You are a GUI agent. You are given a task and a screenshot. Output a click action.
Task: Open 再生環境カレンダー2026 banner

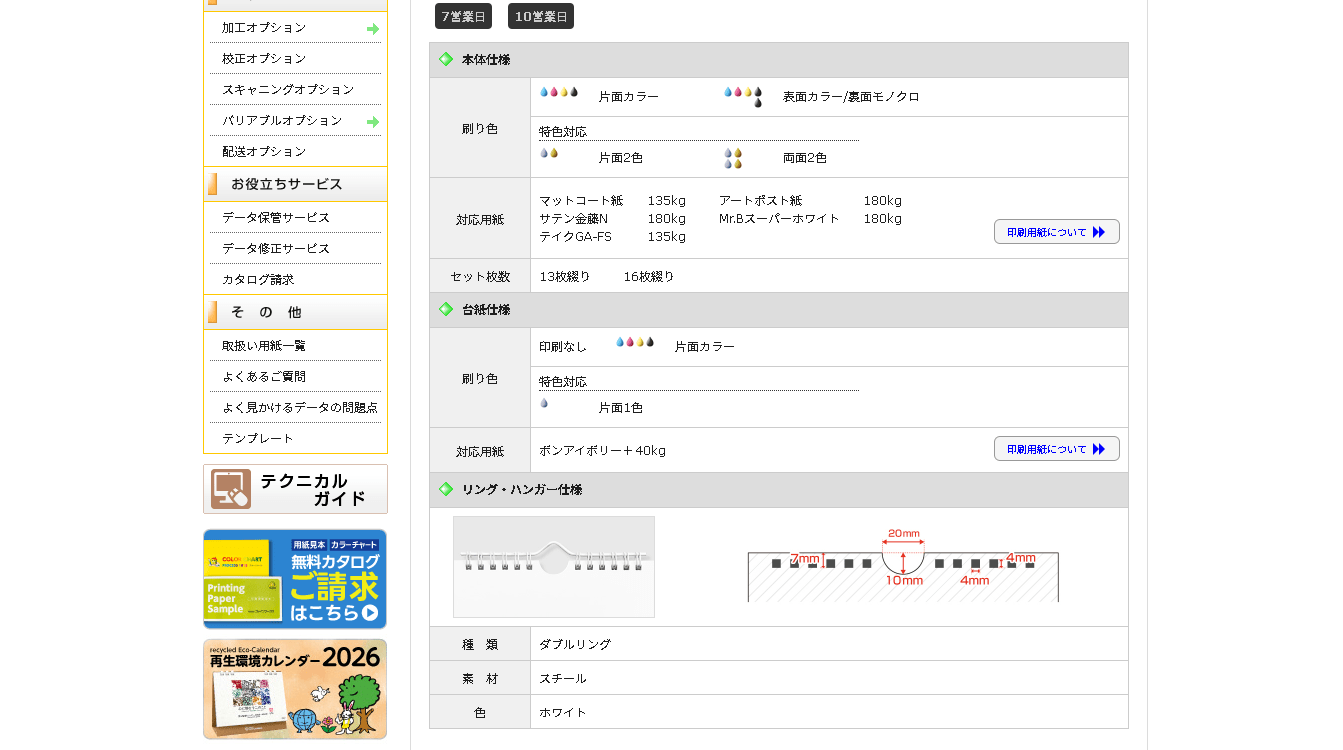pos(295,689)
